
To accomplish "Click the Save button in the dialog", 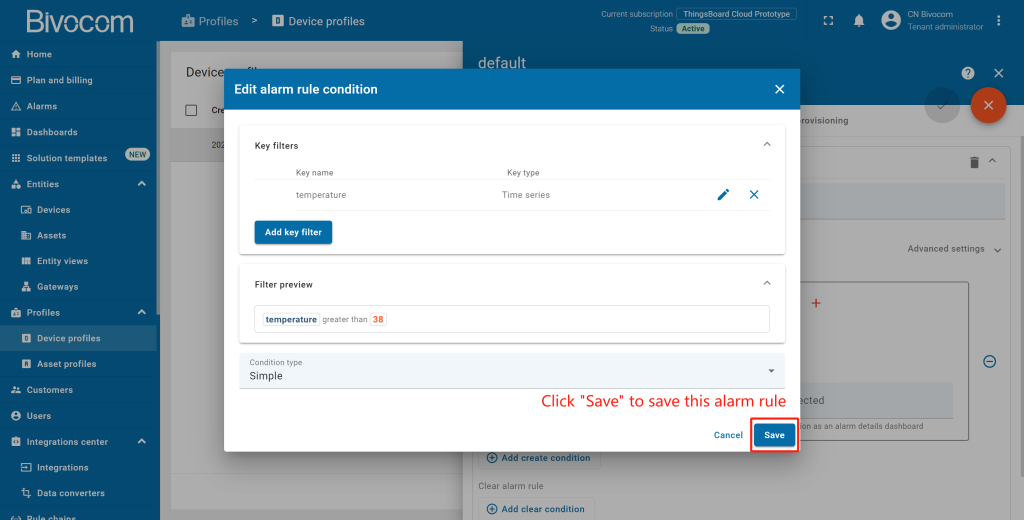I will tap(774, 435).
